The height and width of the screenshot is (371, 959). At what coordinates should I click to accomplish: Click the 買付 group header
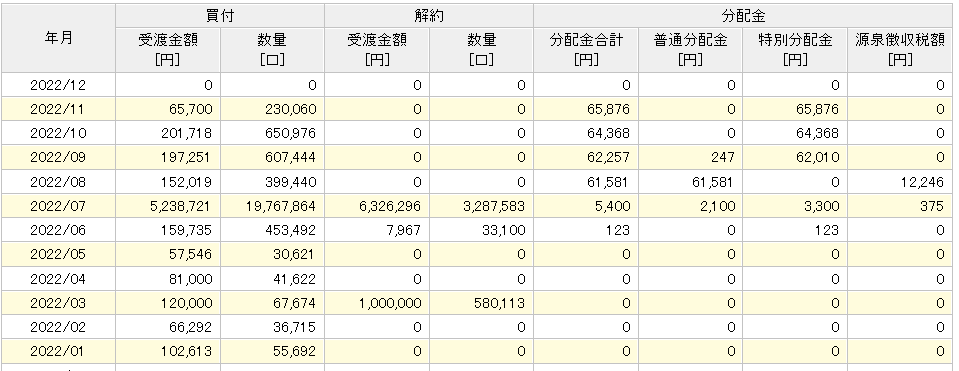pos(220,16)
